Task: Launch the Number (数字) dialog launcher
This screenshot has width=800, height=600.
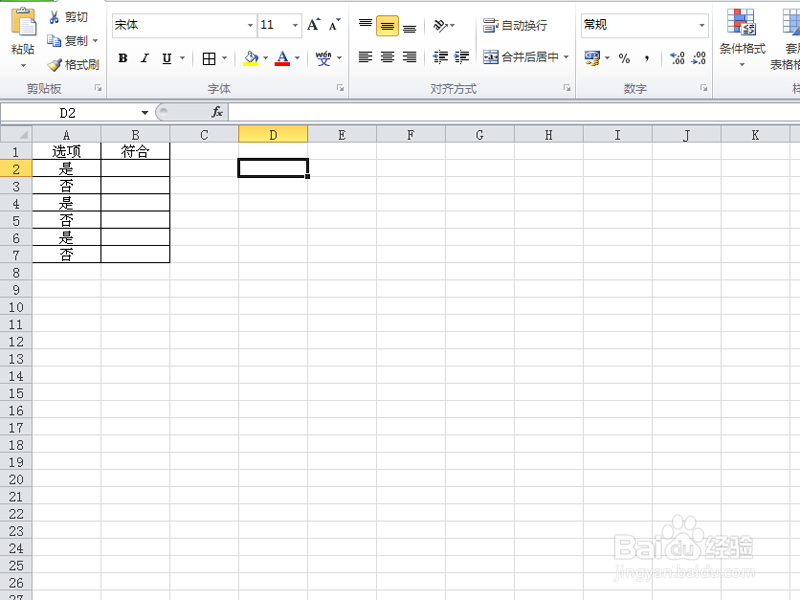Action: 704,88
